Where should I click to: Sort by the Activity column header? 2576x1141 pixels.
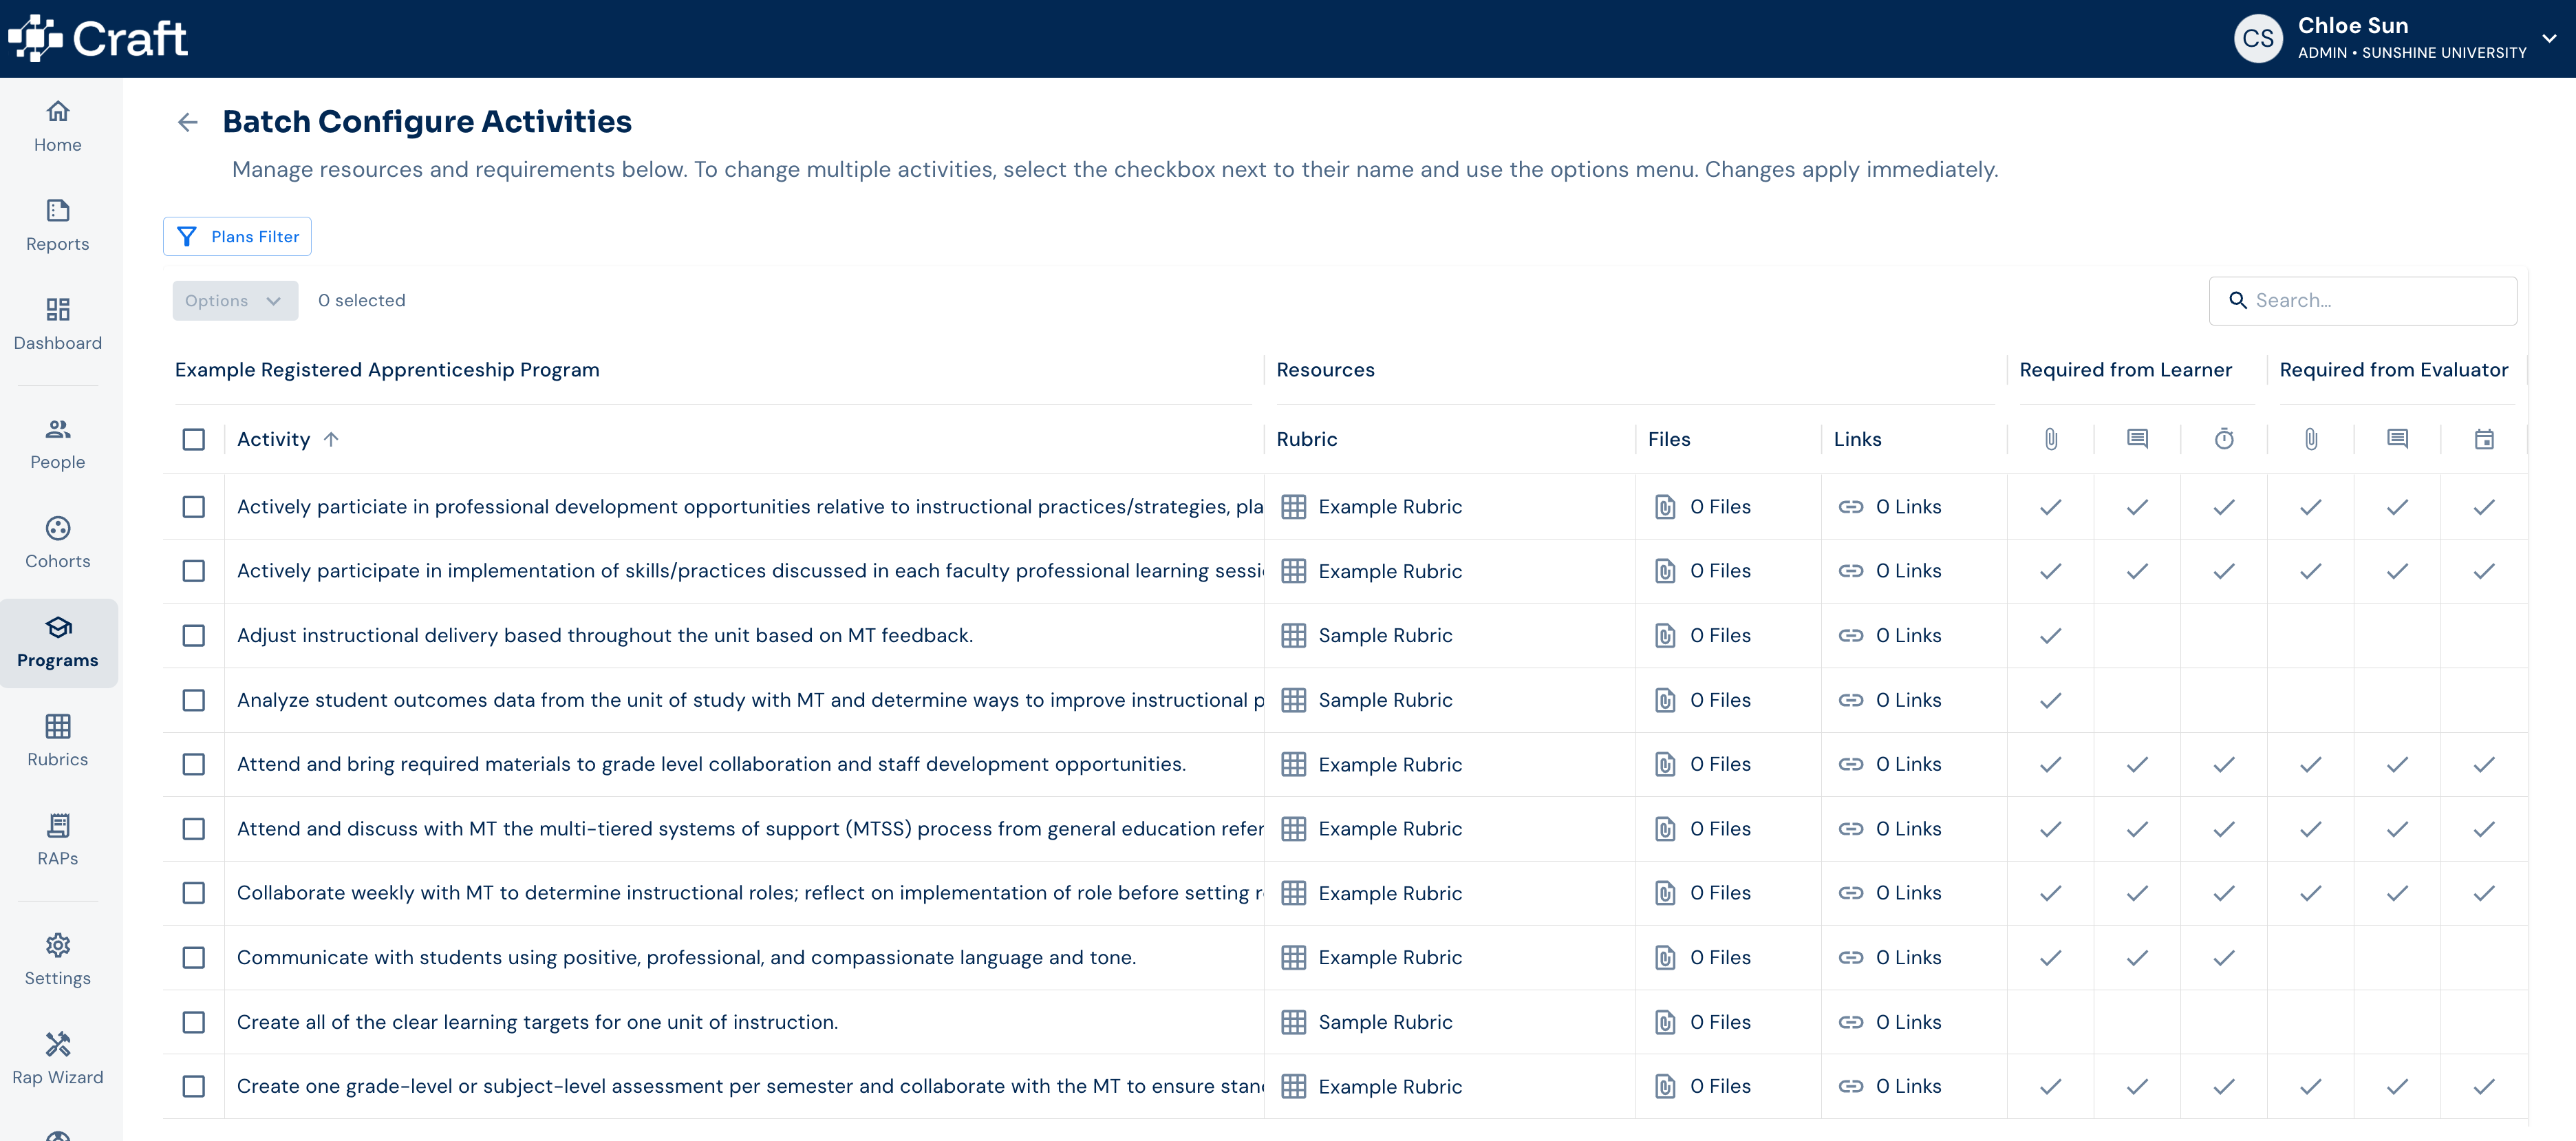[273, 439]
